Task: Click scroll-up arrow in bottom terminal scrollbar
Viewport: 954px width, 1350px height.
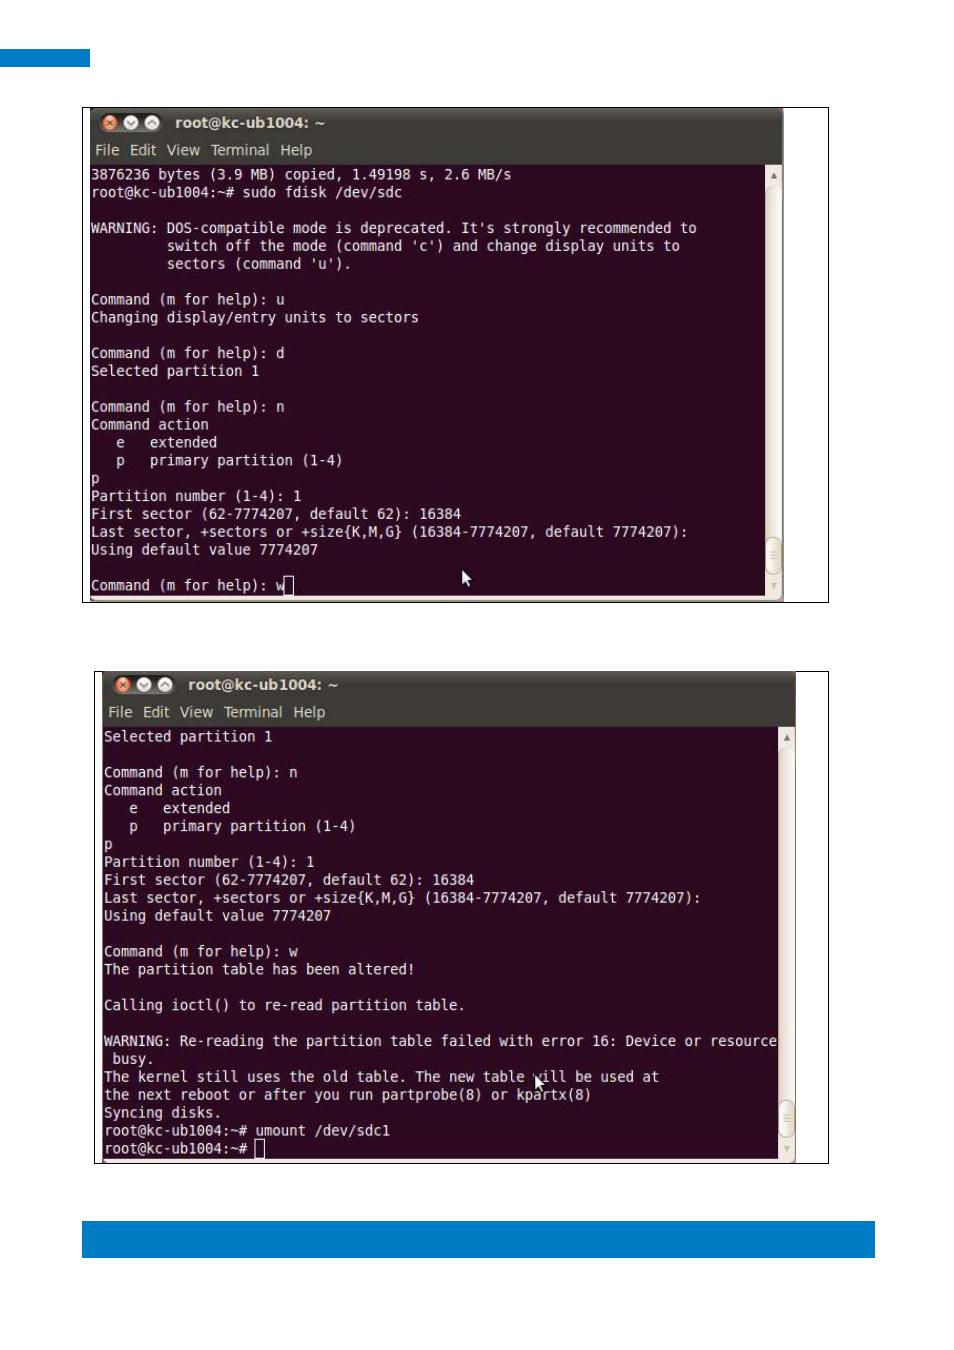Action: (787, 737)
